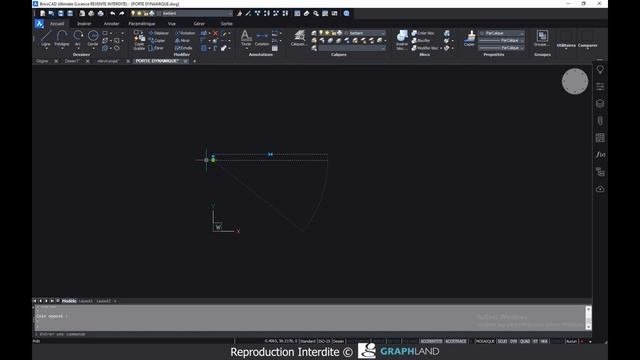Click the Échelle button
Screen dimensions: 640x360
(x=183, y=48)
